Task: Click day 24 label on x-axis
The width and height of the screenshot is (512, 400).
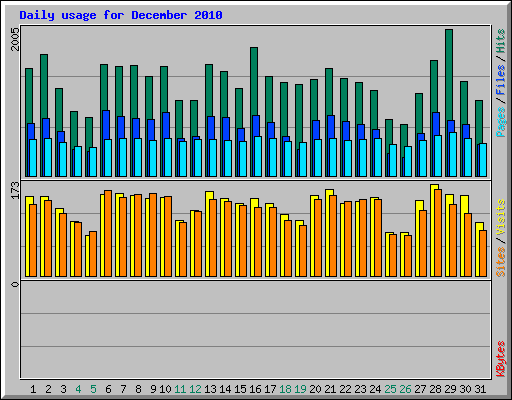Action: coord(375,389)
